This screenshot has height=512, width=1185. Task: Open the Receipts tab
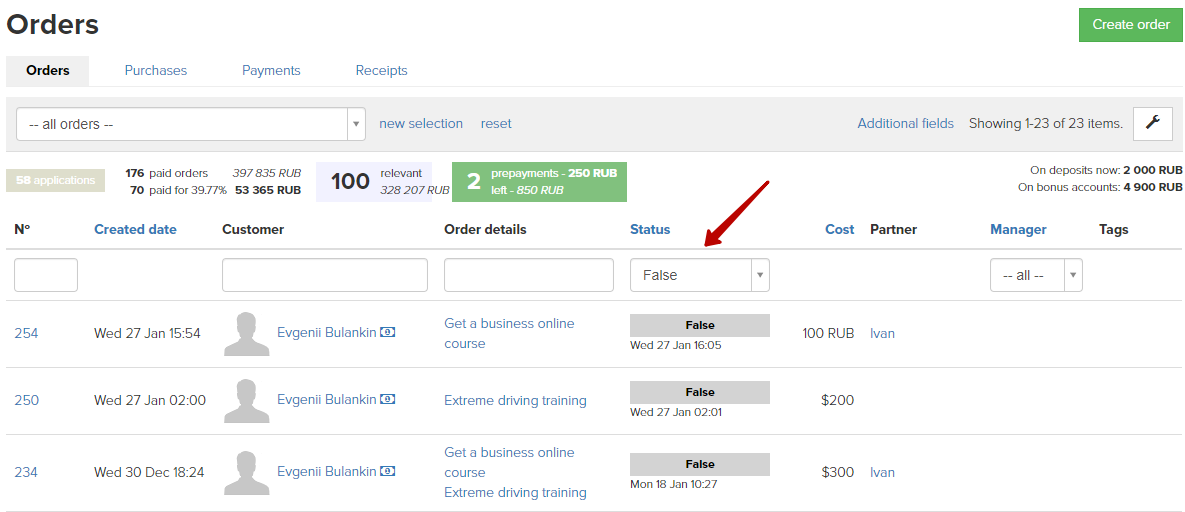(x=382, y=70)
